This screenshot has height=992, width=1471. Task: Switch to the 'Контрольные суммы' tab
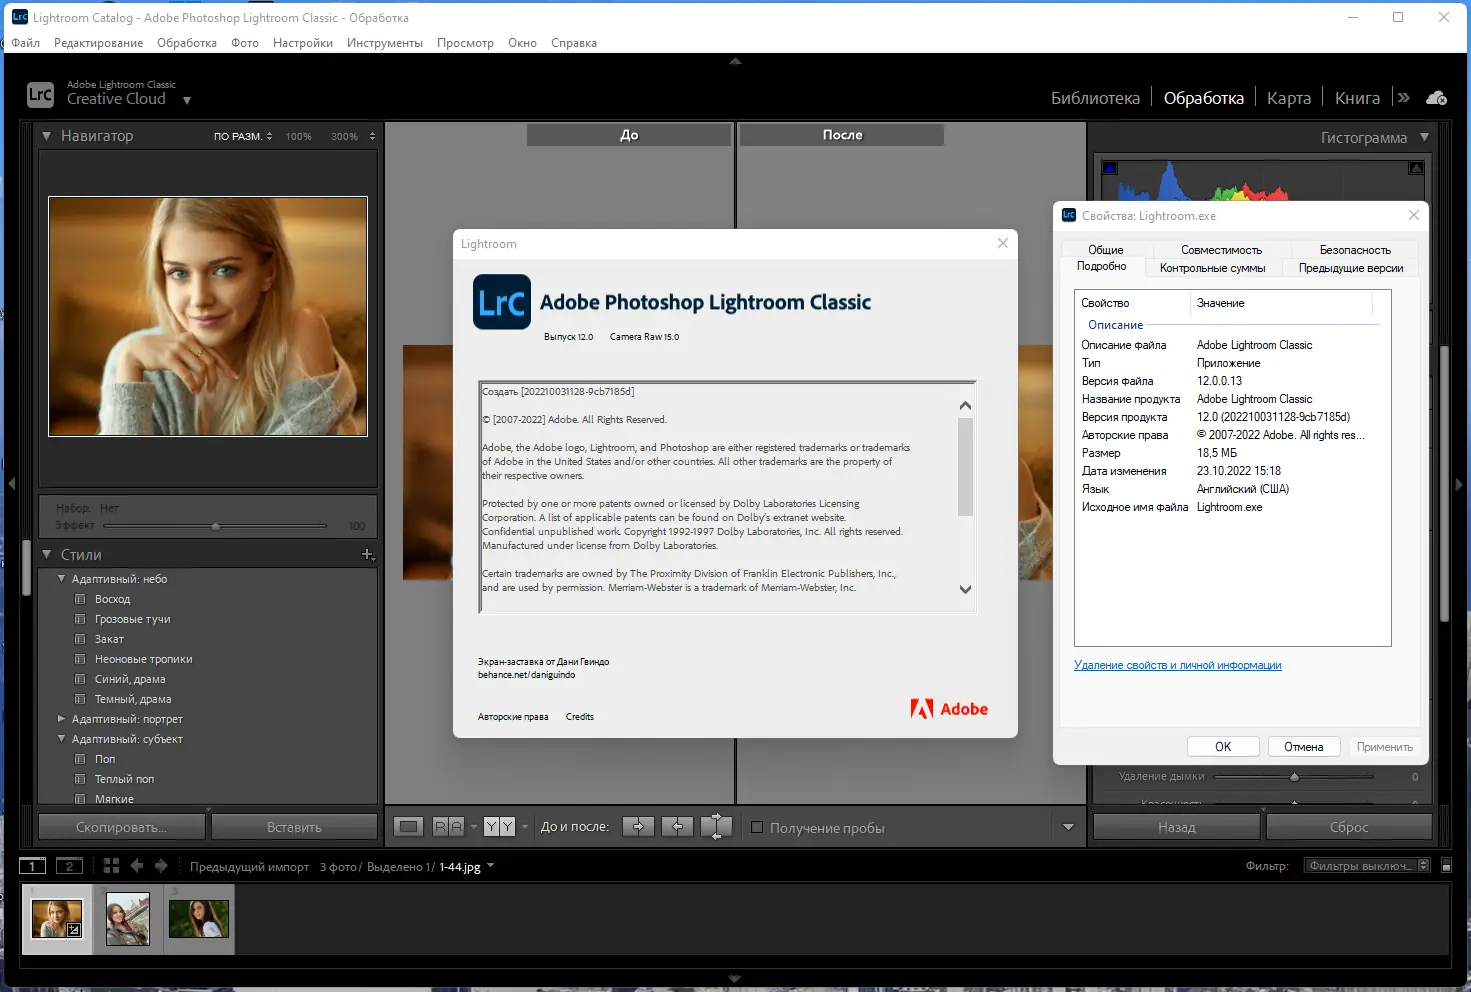click(x=1213, y=268)
